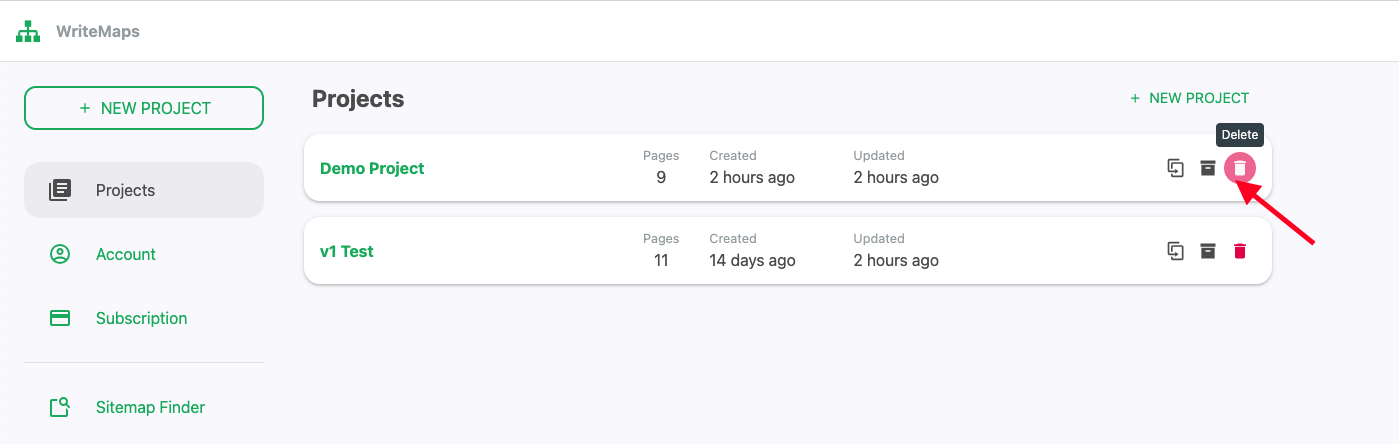Click the Demo Project page count 9
The image size is (1399, 444).
[x=661, y=177]
